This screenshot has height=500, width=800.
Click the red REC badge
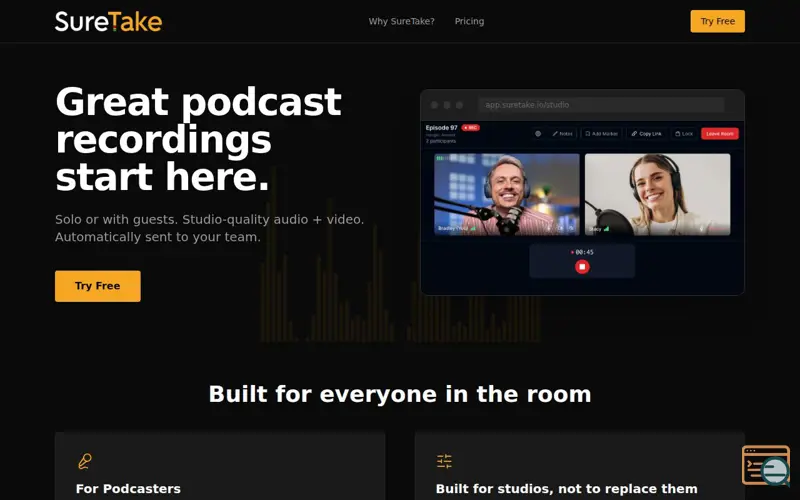(470, 128)
